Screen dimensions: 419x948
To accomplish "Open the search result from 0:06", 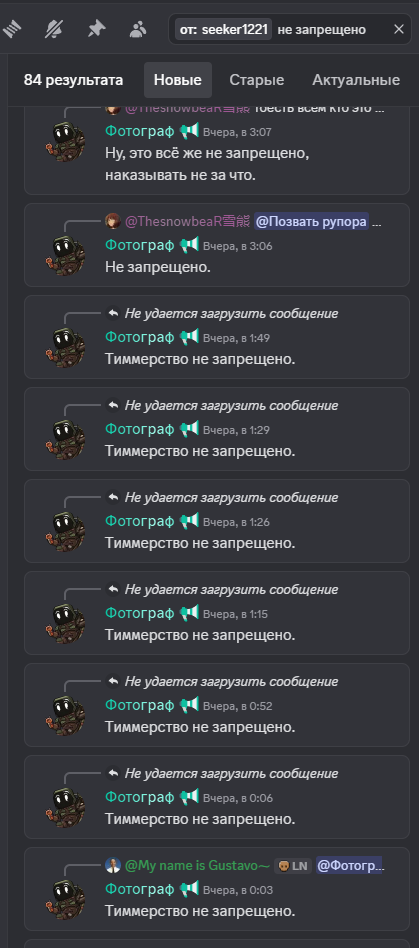I will click(216, 797).
